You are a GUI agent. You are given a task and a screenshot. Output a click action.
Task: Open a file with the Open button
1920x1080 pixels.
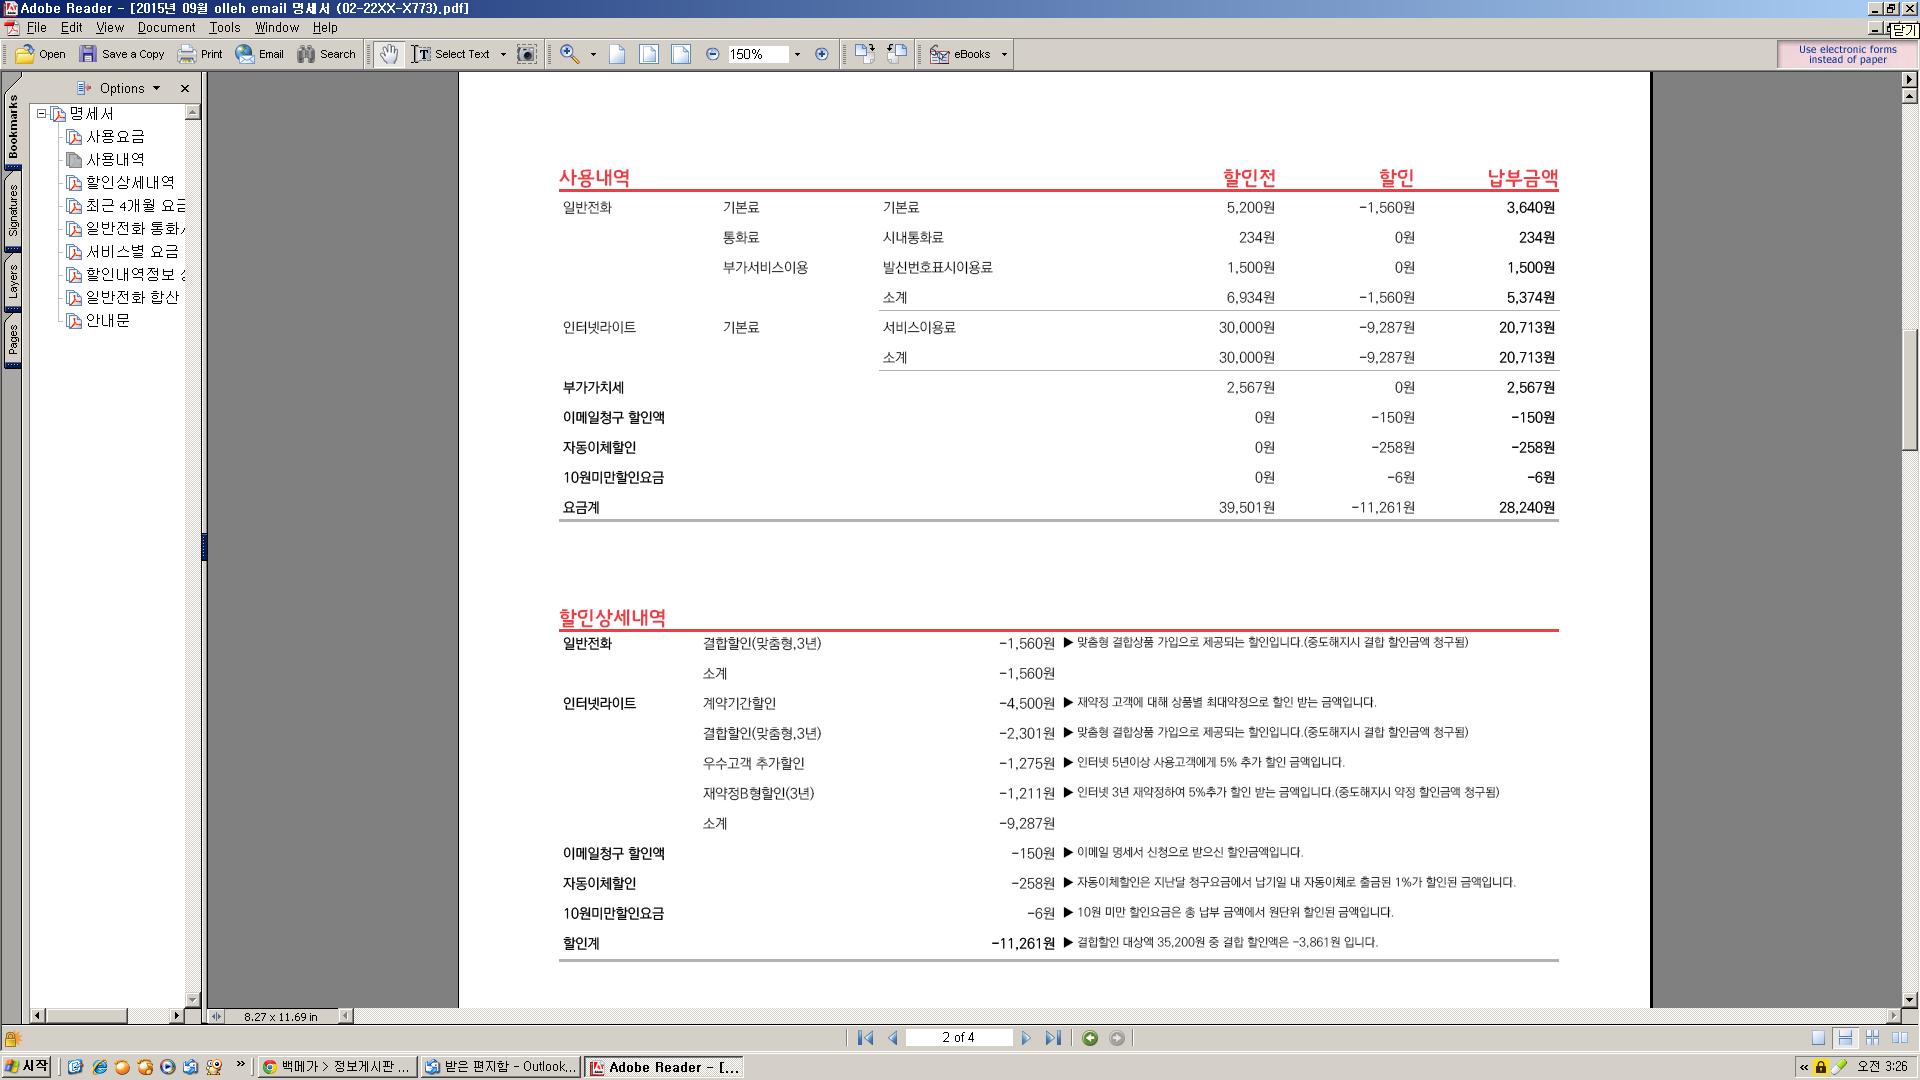point(41,54)
